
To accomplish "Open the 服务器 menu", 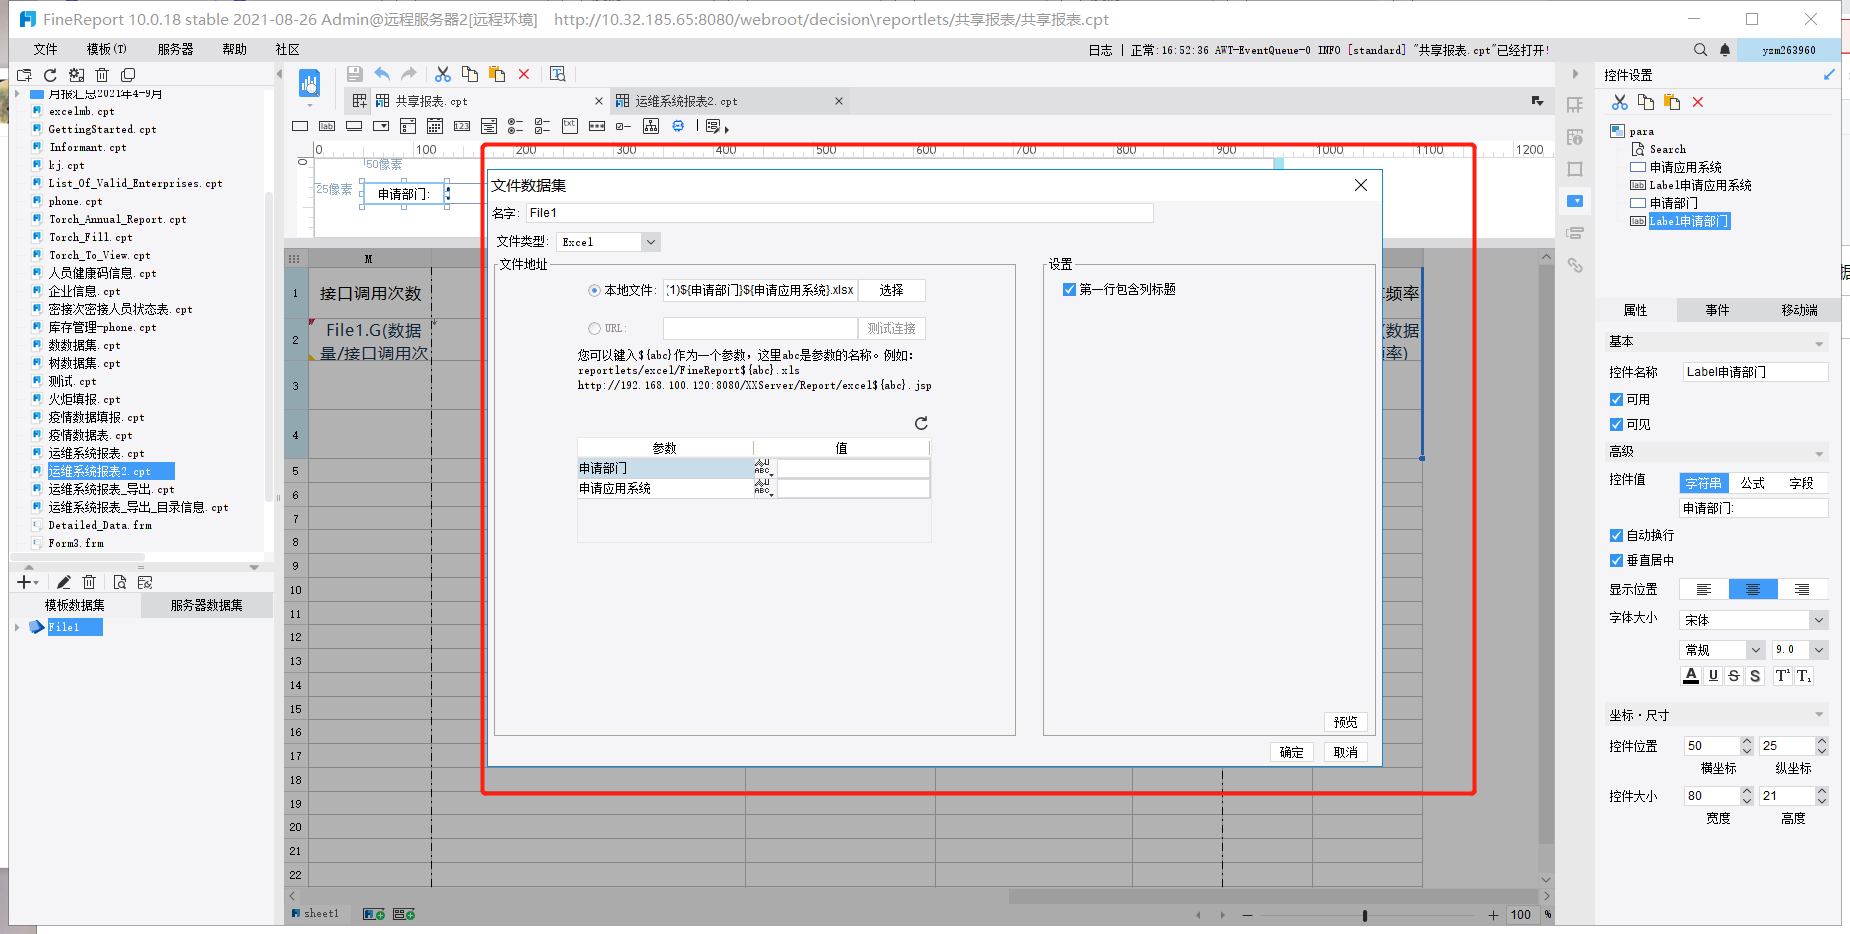I will click(x=175, y=49).
